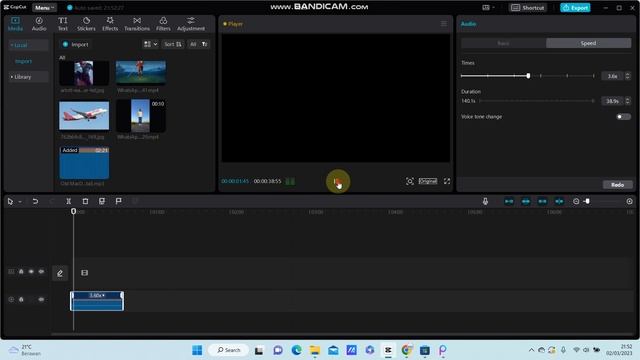Expand the Local section in the media sidebar
The height and width of the screenshot is (360, 640).
pos(28,45)
